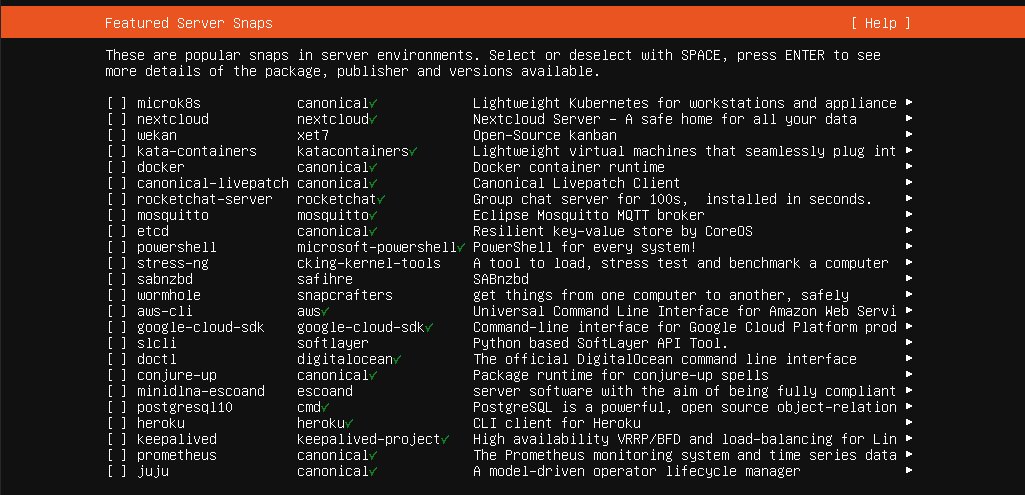Expand the juju row arrow

coord(909,471)
